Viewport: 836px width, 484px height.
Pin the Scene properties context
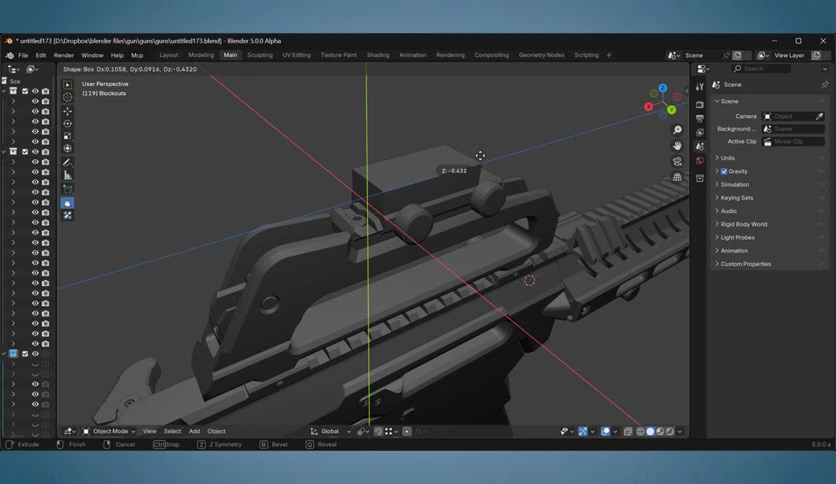pyautogui.click(x=825, y=85)
